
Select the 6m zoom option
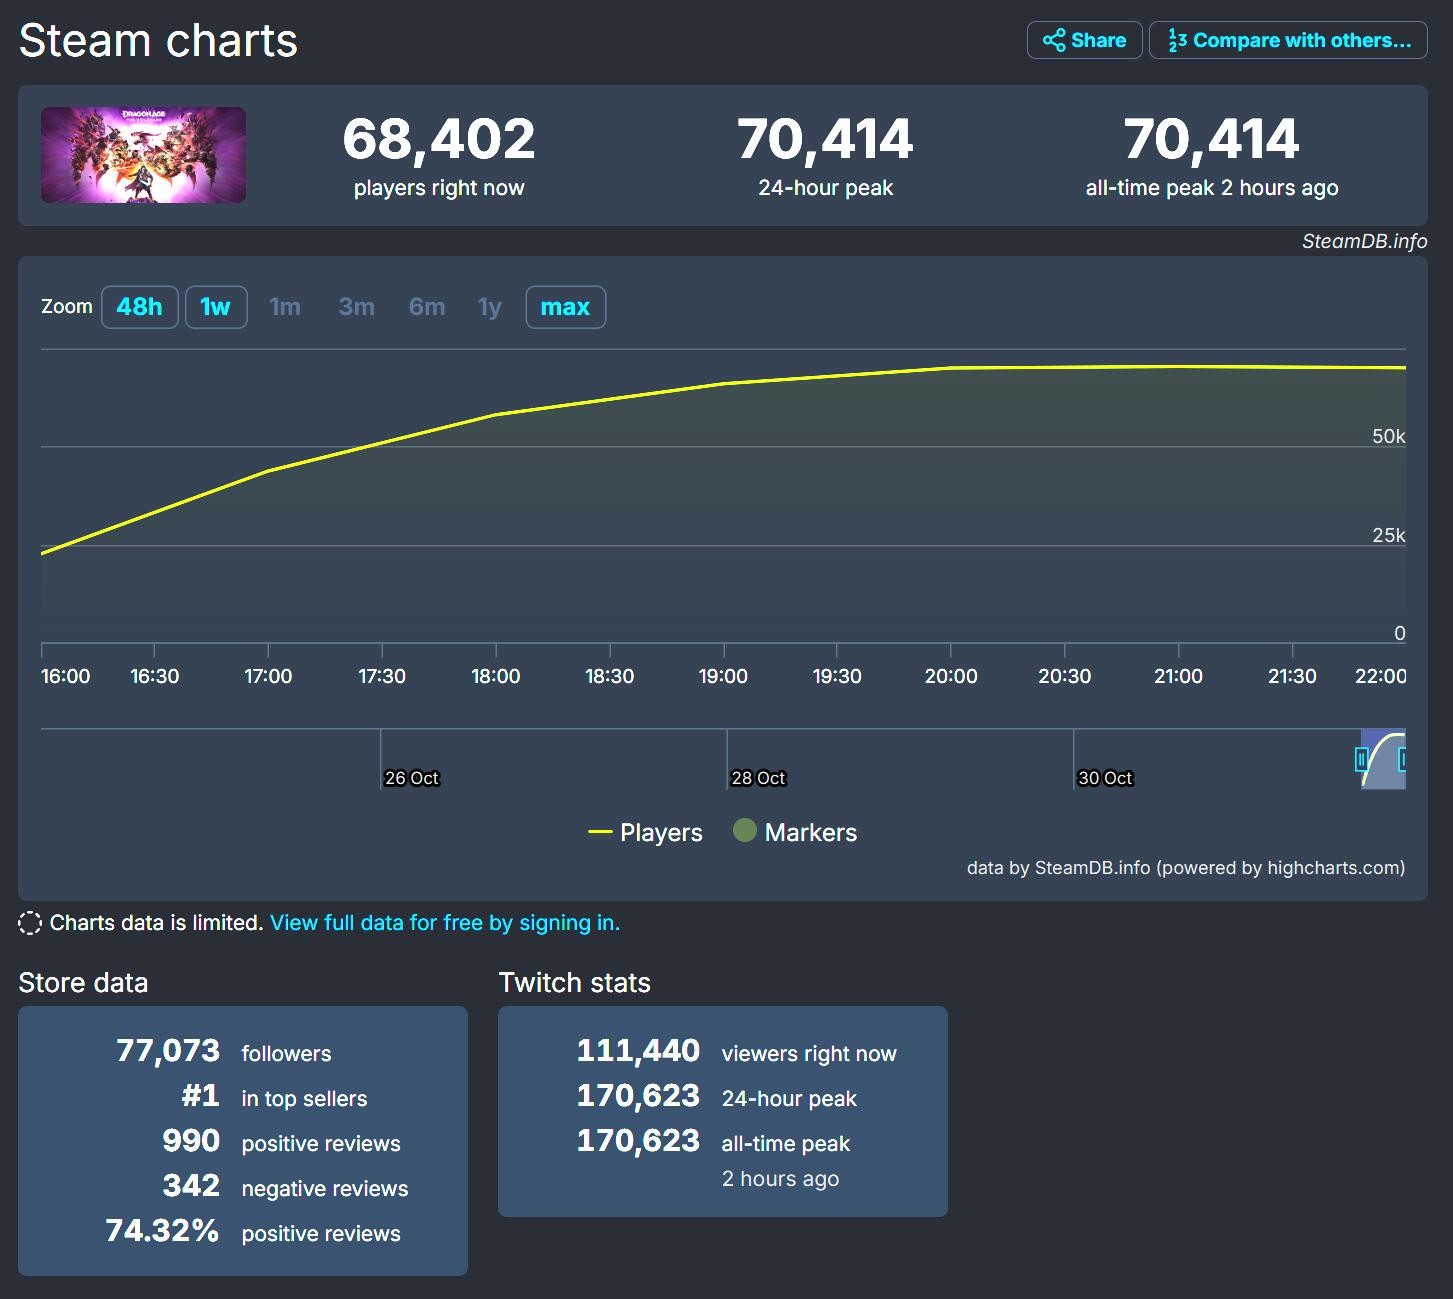tap(426, 307)
